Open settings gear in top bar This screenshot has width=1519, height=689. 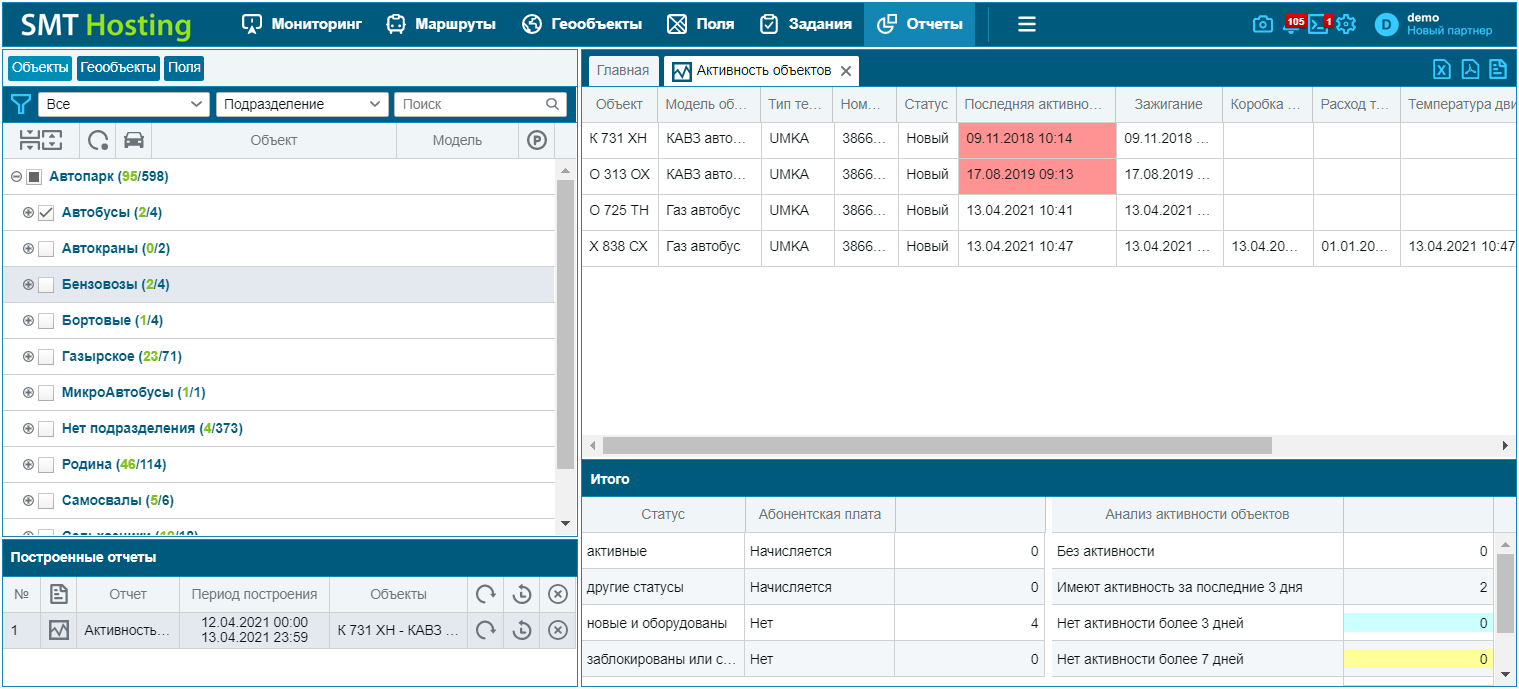click(x=1346, y=24)
